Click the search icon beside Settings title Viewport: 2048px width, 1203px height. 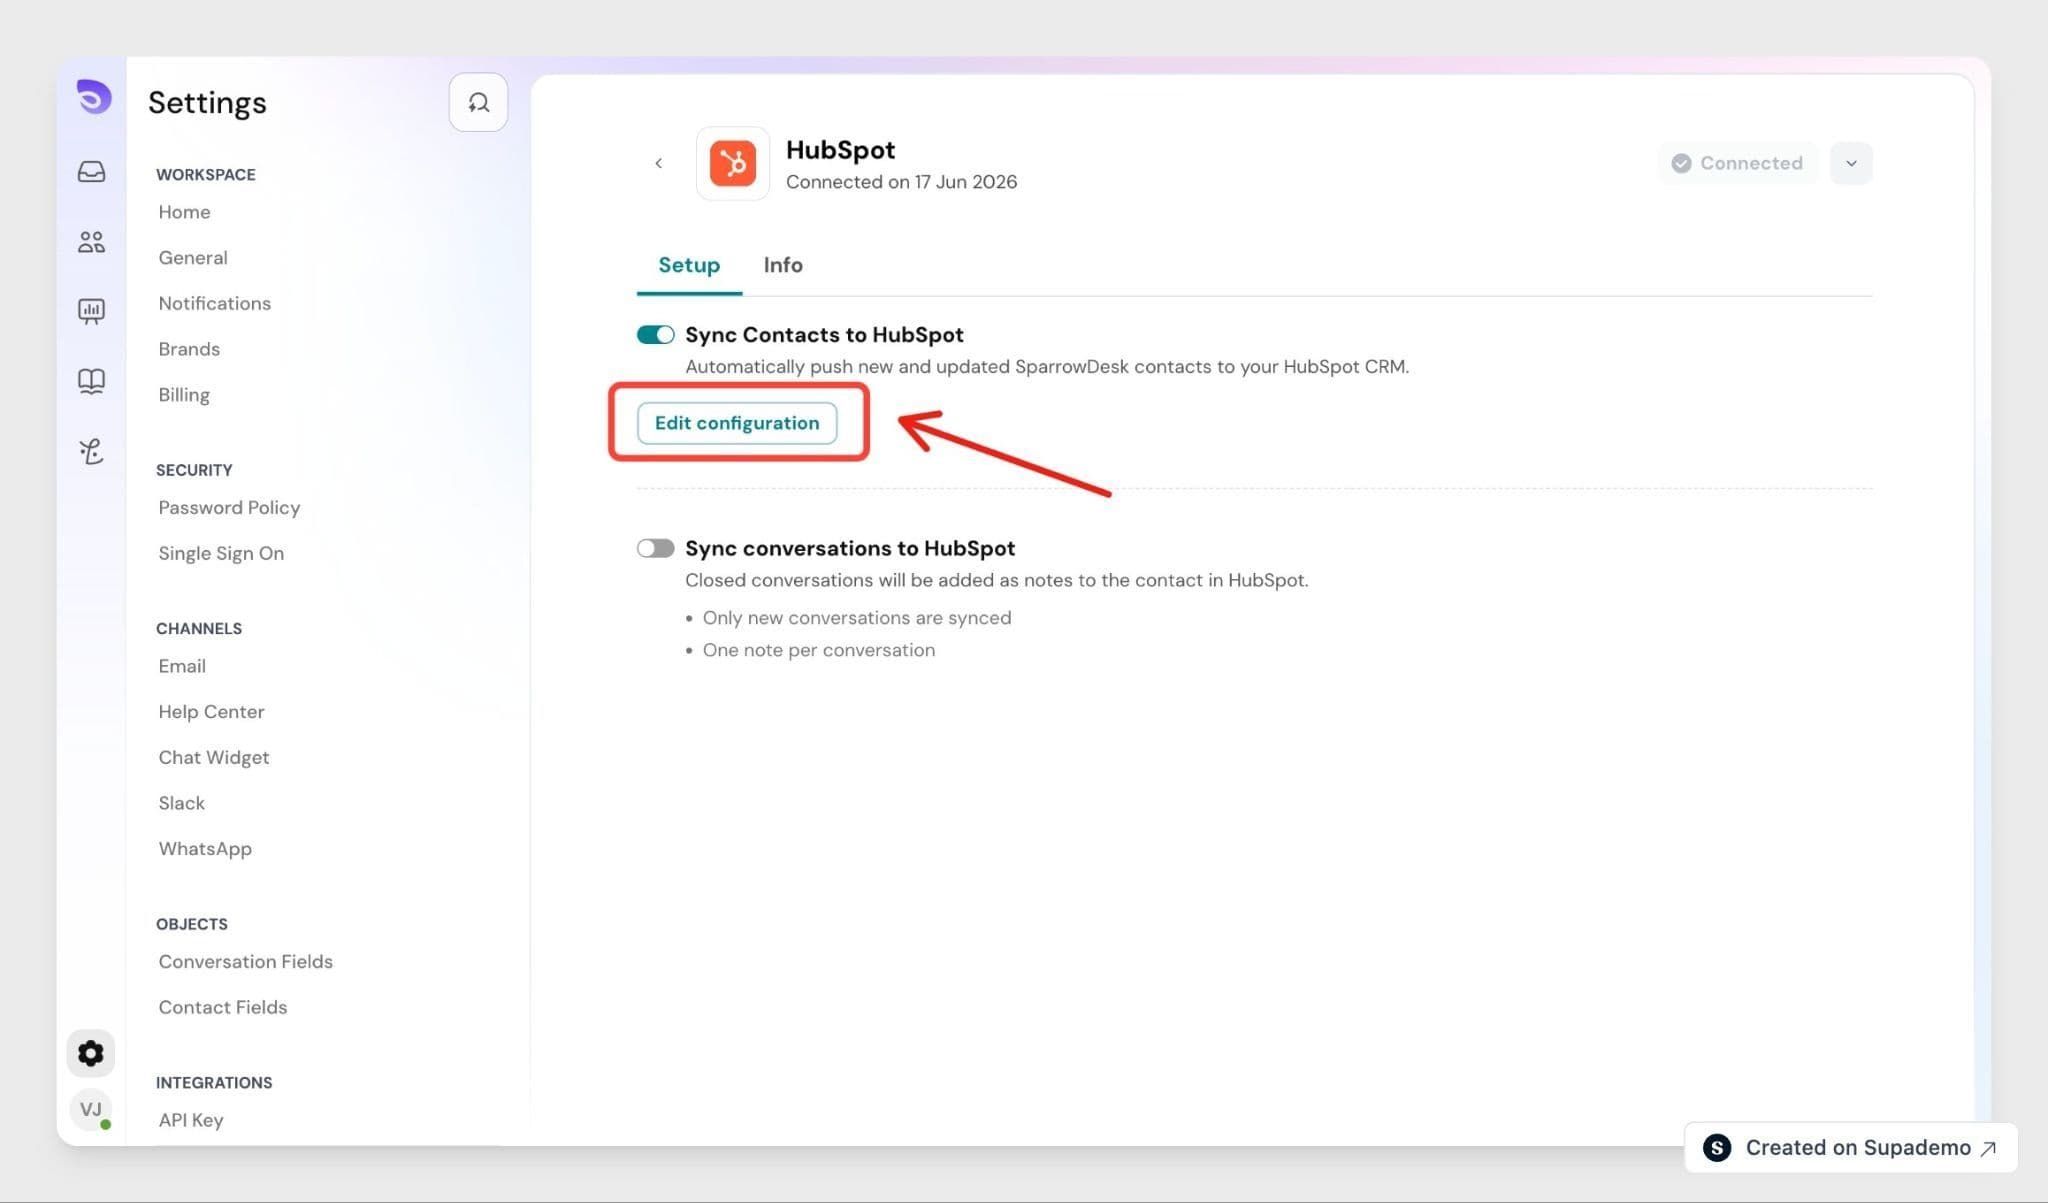[478, 102]
